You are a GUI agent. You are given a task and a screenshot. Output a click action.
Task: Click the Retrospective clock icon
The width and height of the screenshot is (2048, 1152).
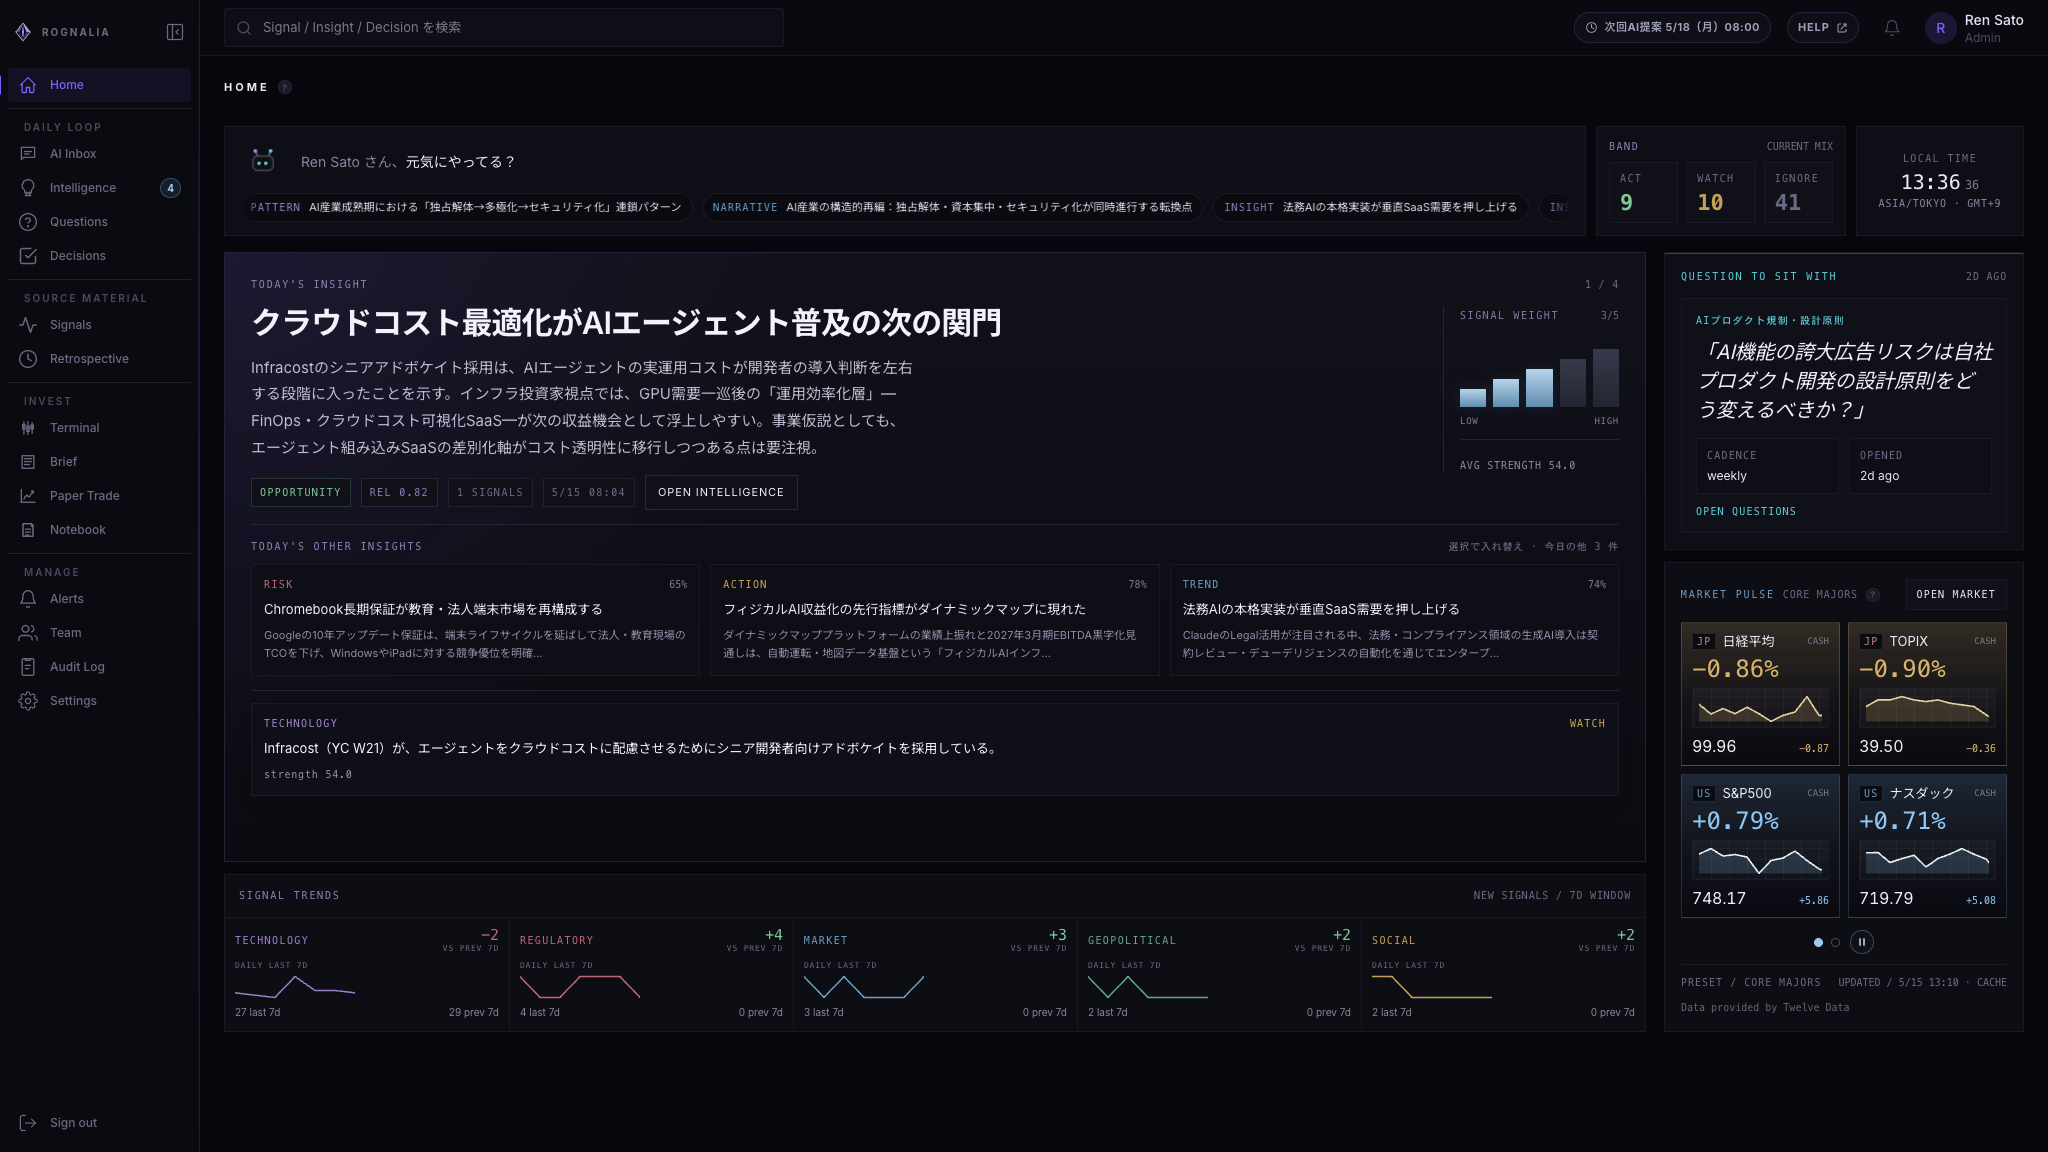pyautogui.click(x=28, y=359)
